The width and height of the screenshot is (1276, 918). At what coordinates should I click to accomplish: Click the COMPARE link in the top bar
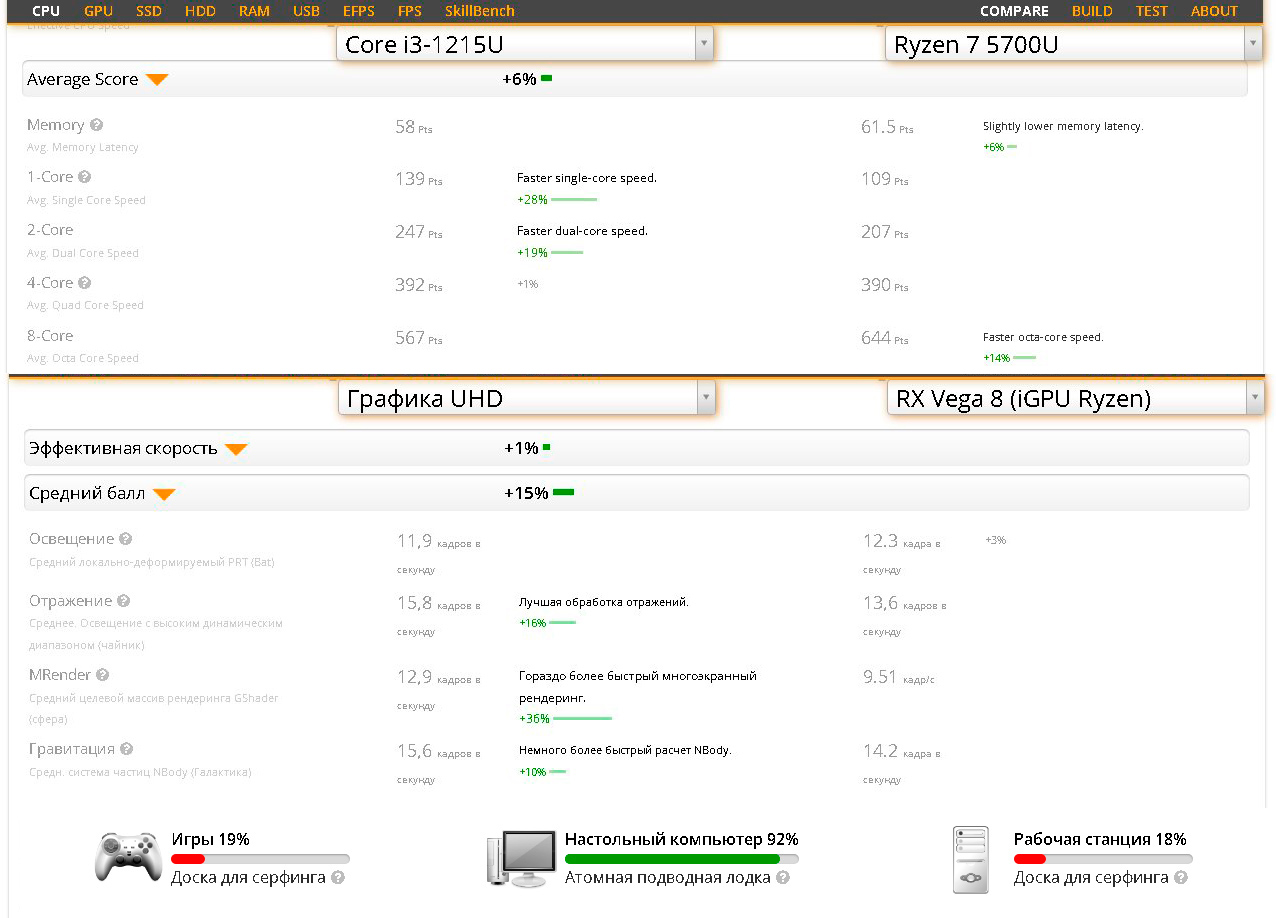(x=1014, y=11)
